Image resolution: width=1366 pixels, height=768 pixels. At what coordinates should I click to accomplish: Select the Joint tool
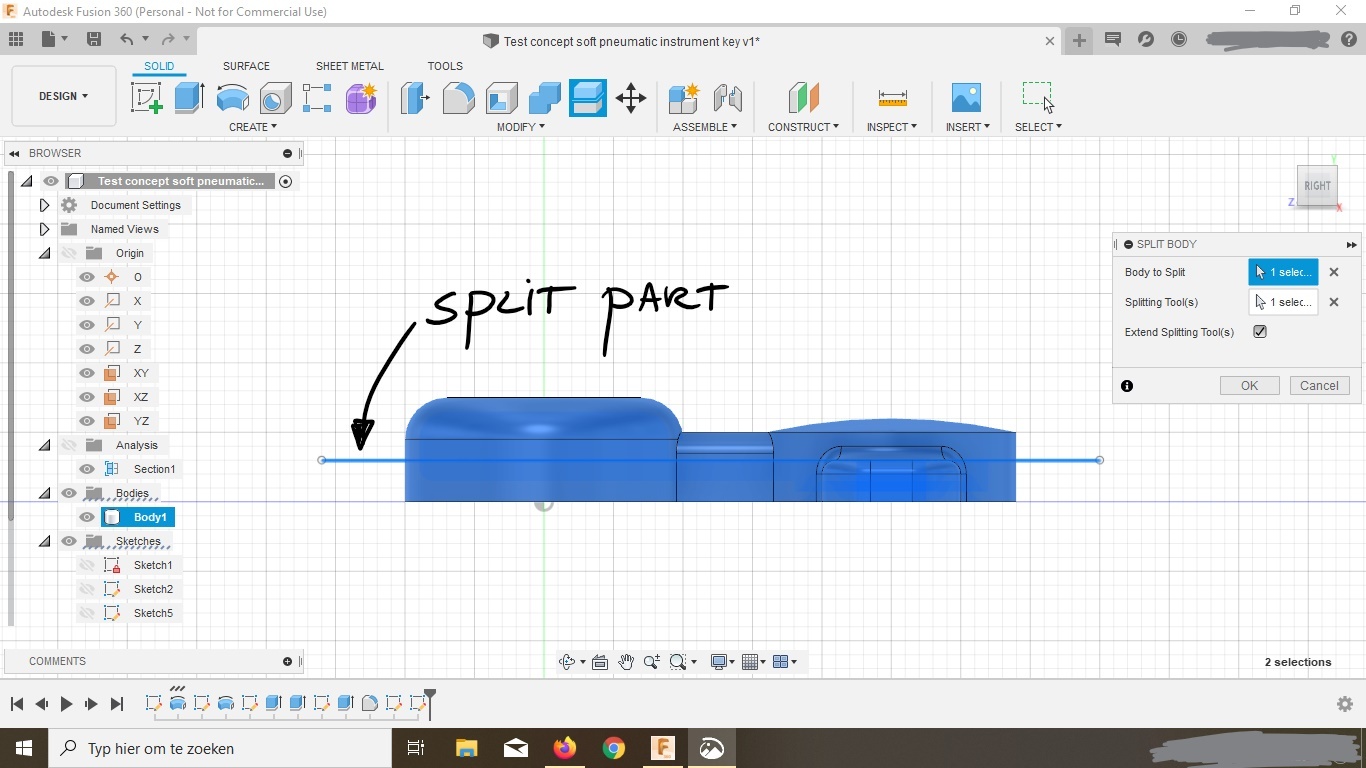click(x=728, y=98)
